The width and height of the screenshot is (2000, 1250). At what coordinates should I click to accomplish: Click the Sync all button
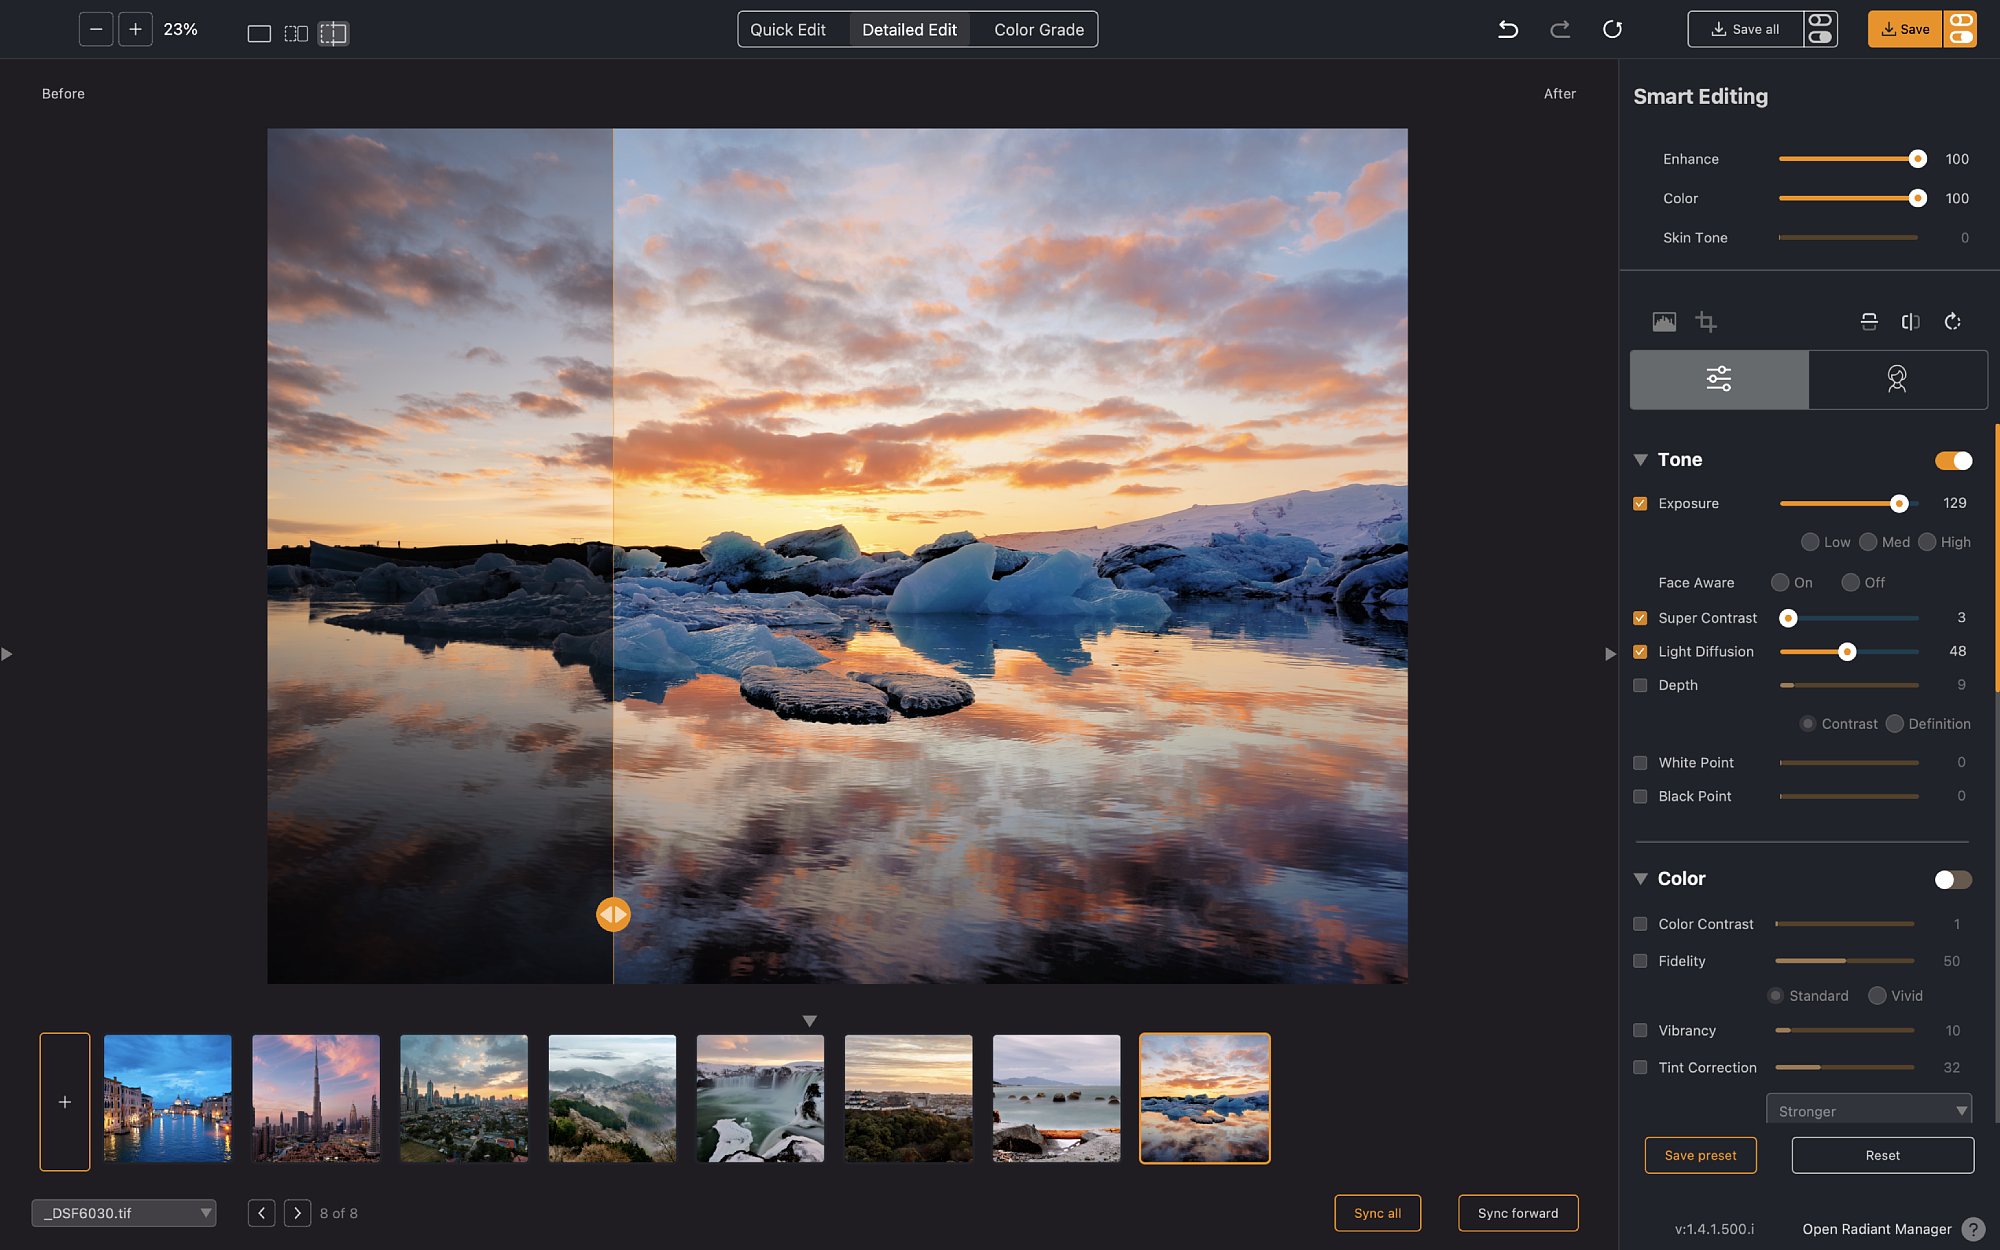tap(1377, 1213)
